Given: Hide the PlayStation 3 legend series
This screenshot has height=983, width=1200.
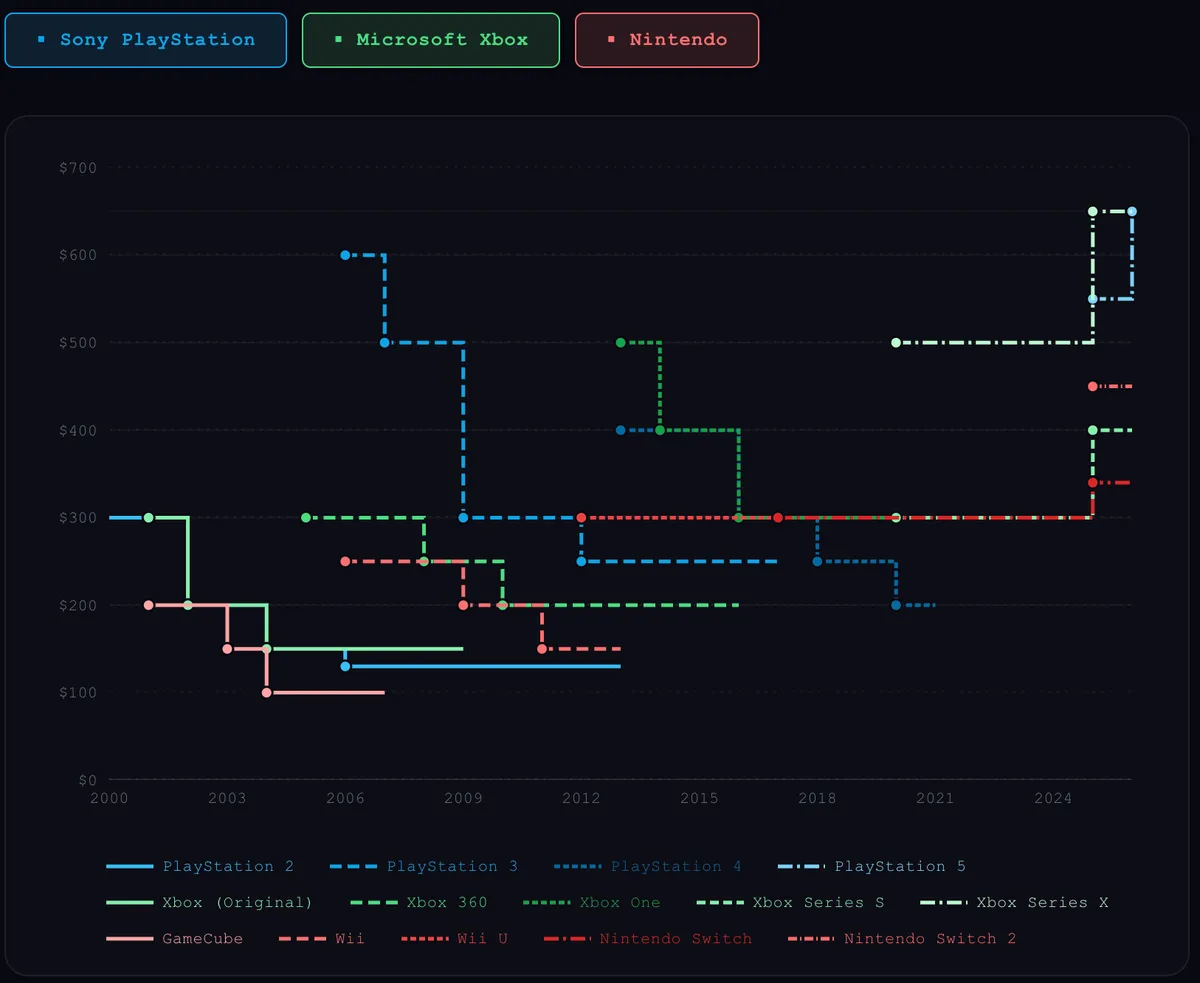Looking at the screenshot, I should [x=424, y=866].
